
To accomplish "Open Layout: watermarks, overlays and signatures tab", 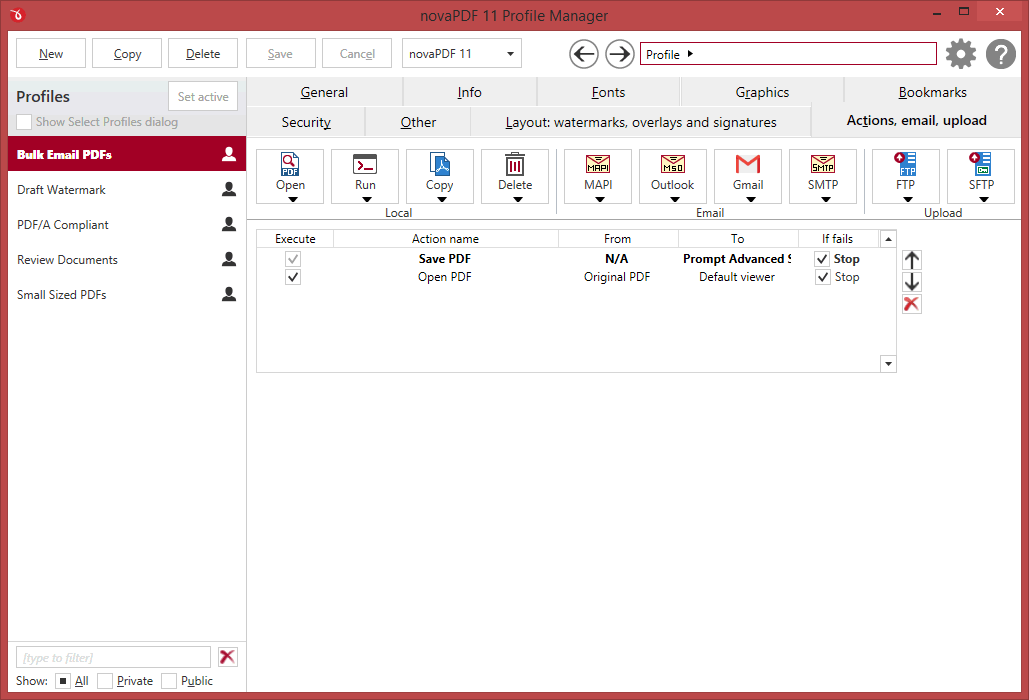I will [640, 122].
